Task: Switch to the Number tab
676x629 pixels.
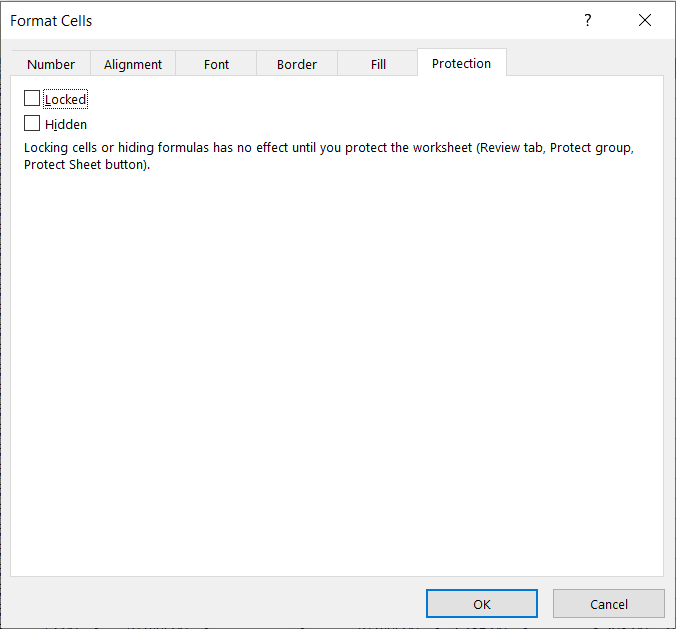Action: click(x=51, y=64)
